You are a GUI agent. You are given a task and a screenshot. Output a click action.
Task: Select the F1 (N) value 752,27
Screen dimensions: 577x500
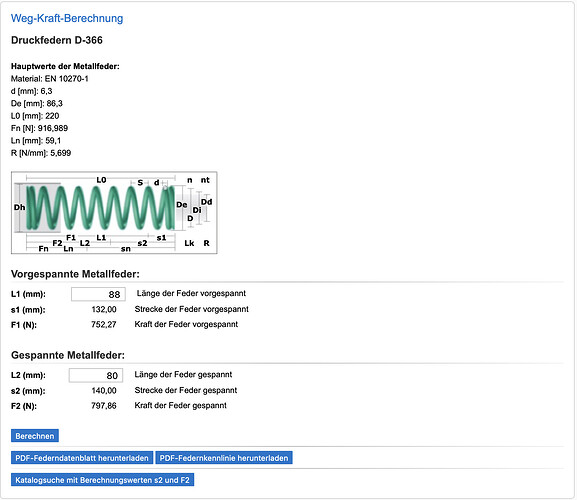[x=104, y=325]
